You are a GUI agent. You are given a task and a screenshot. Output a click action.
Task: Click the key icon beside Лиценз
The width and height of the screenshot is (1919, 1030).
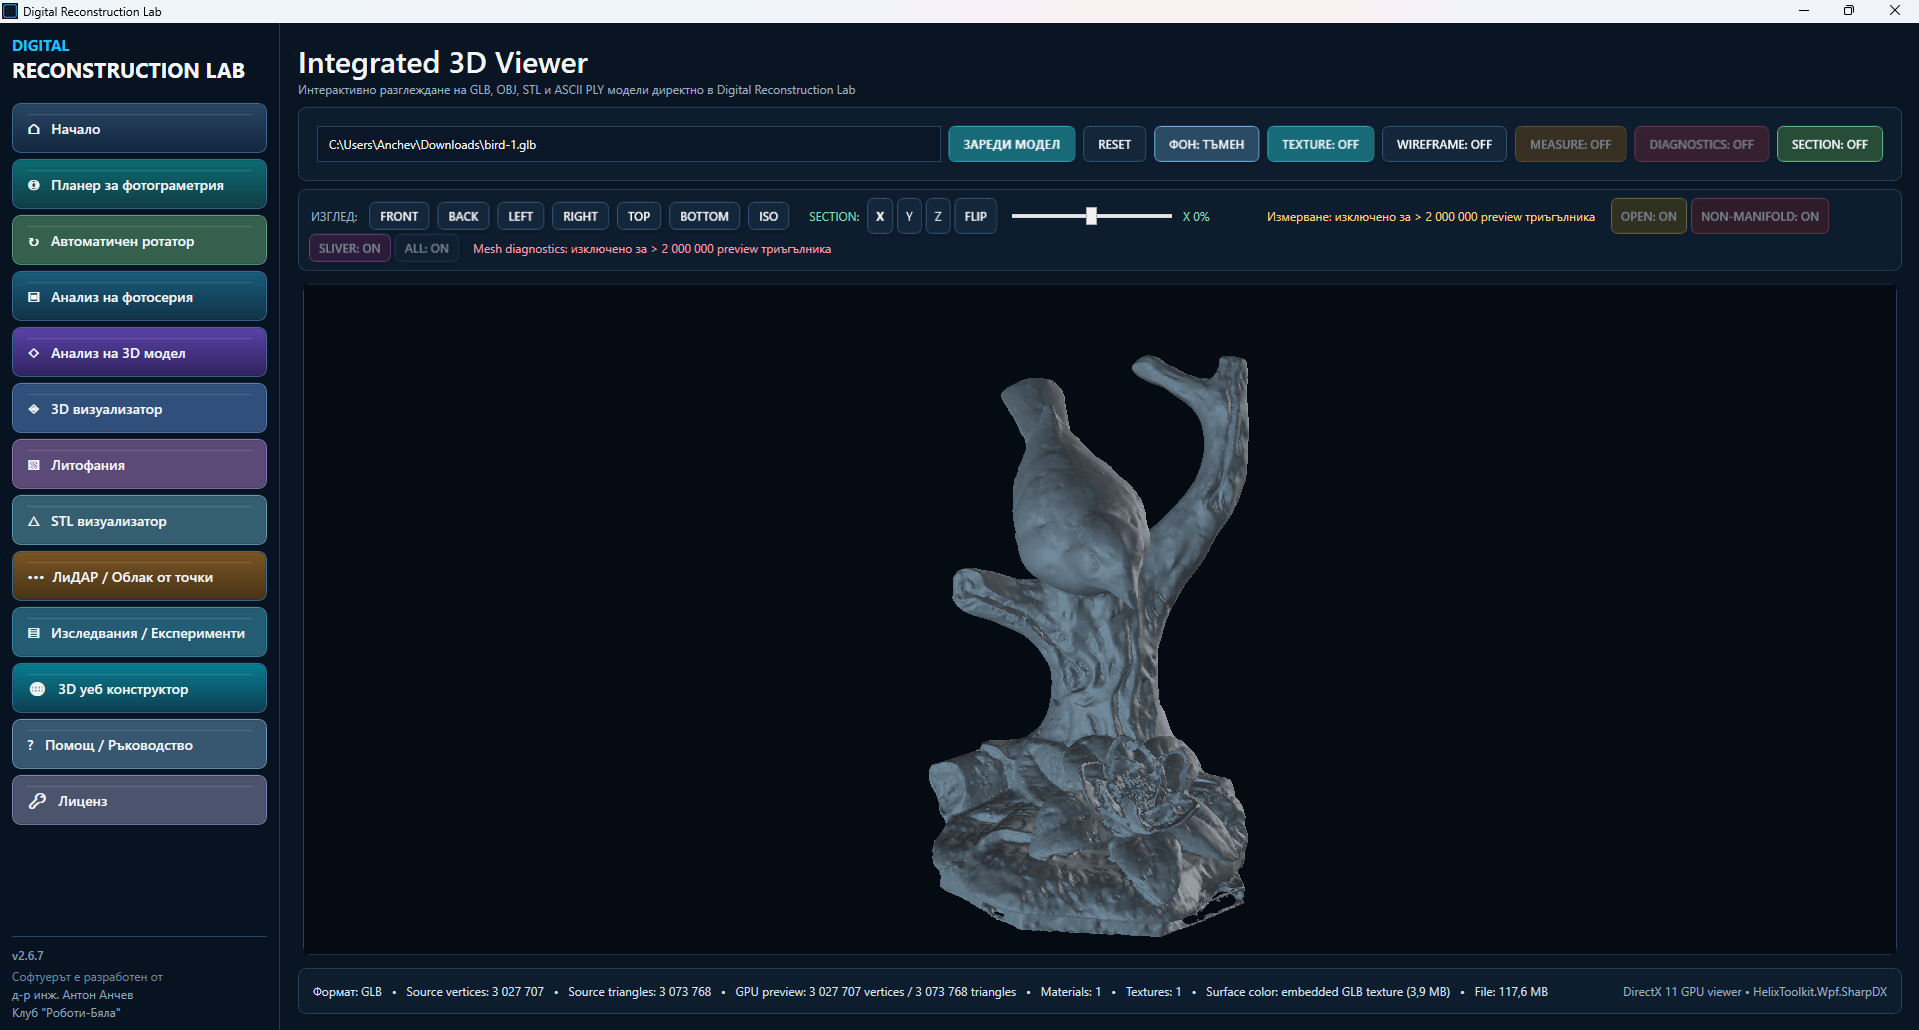pos(38,801)
